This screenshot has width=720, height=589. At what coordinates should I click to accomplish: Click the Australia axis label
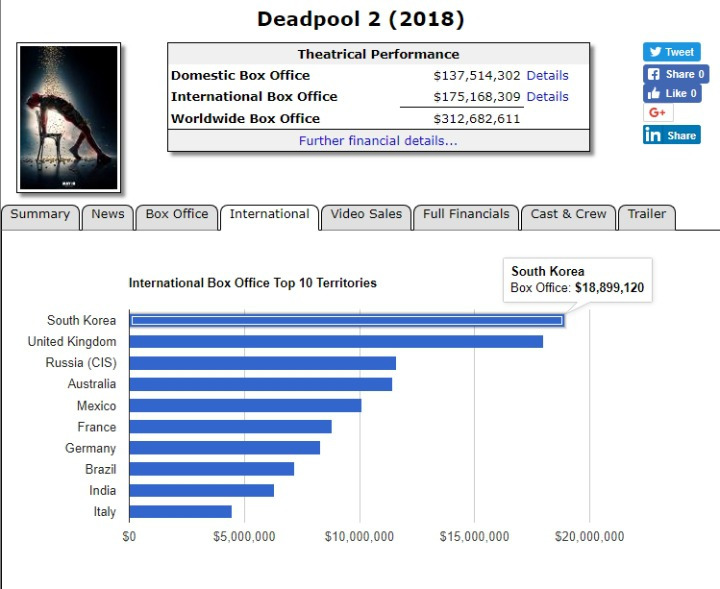[x=92, y=384]
